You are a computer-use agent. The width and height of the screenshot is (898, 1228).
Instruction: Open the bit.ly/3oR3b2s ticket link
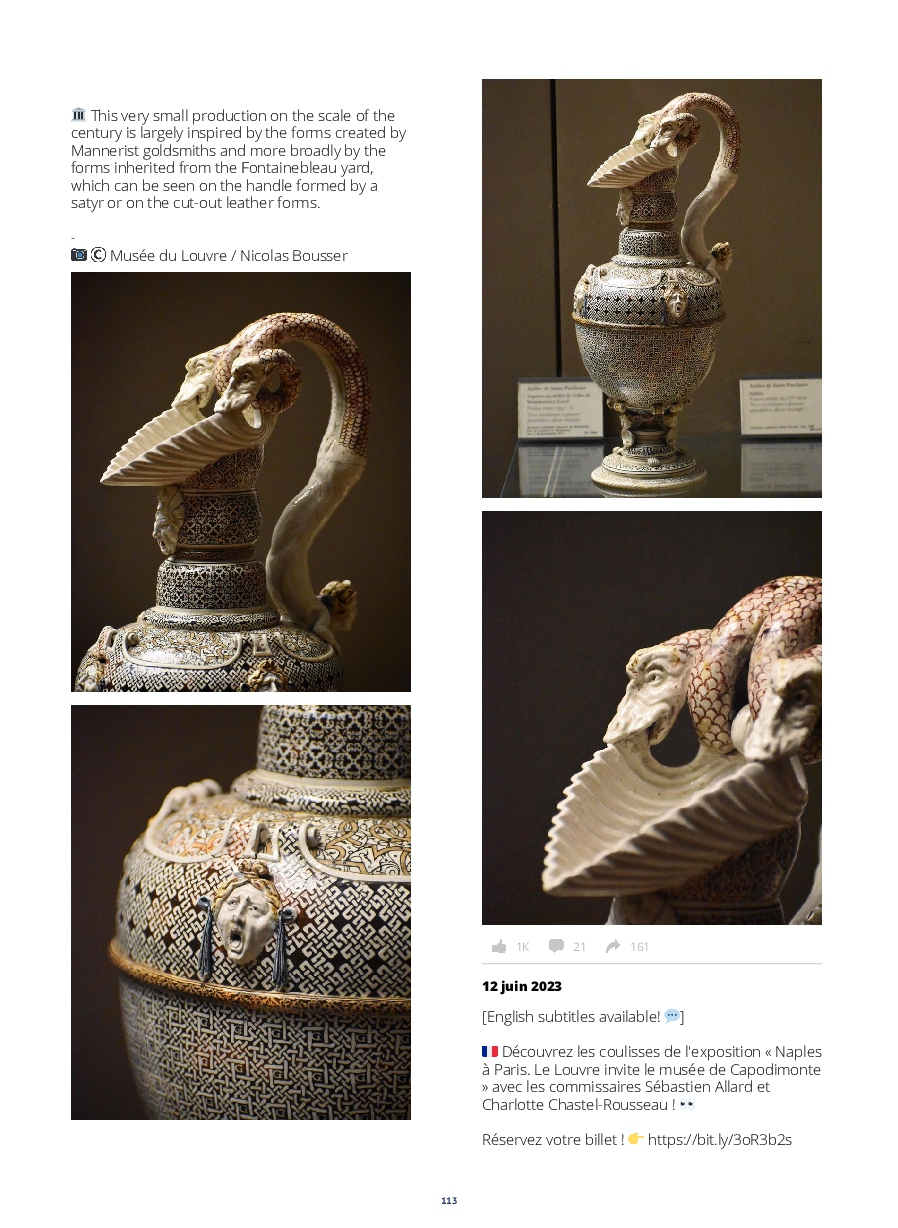point(720,1139)
